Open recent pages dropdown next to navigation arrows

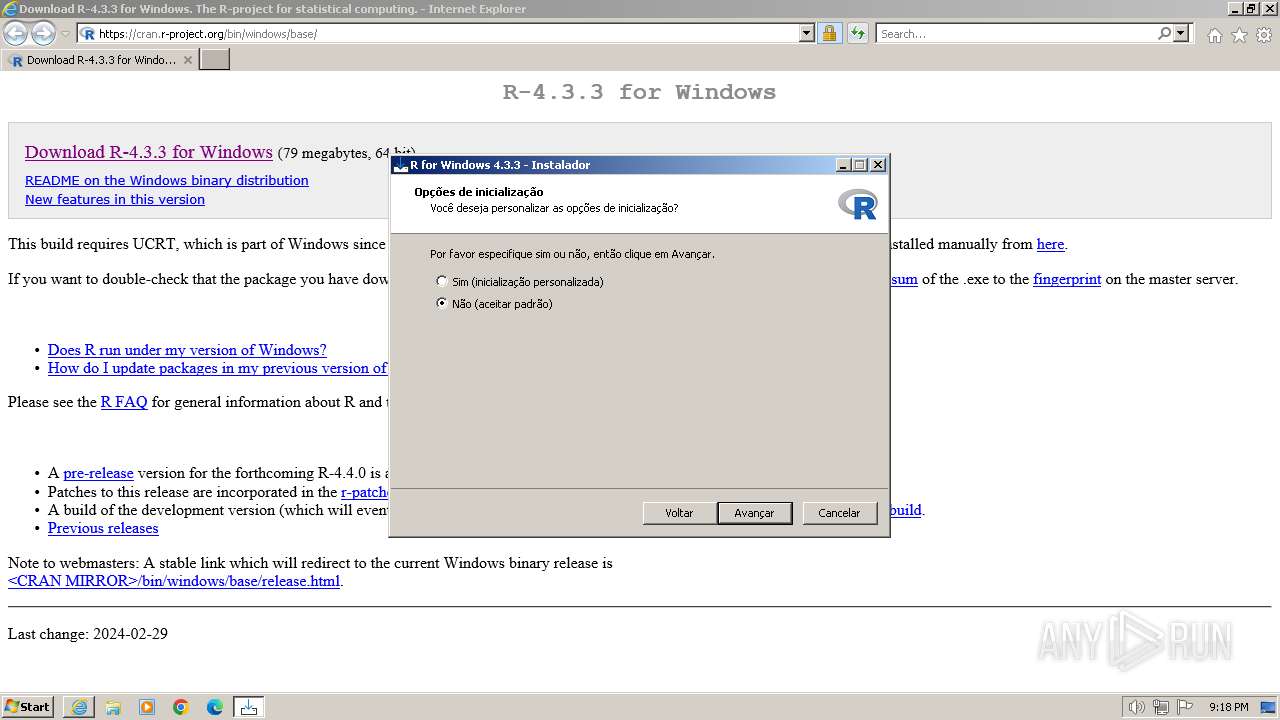66,34
